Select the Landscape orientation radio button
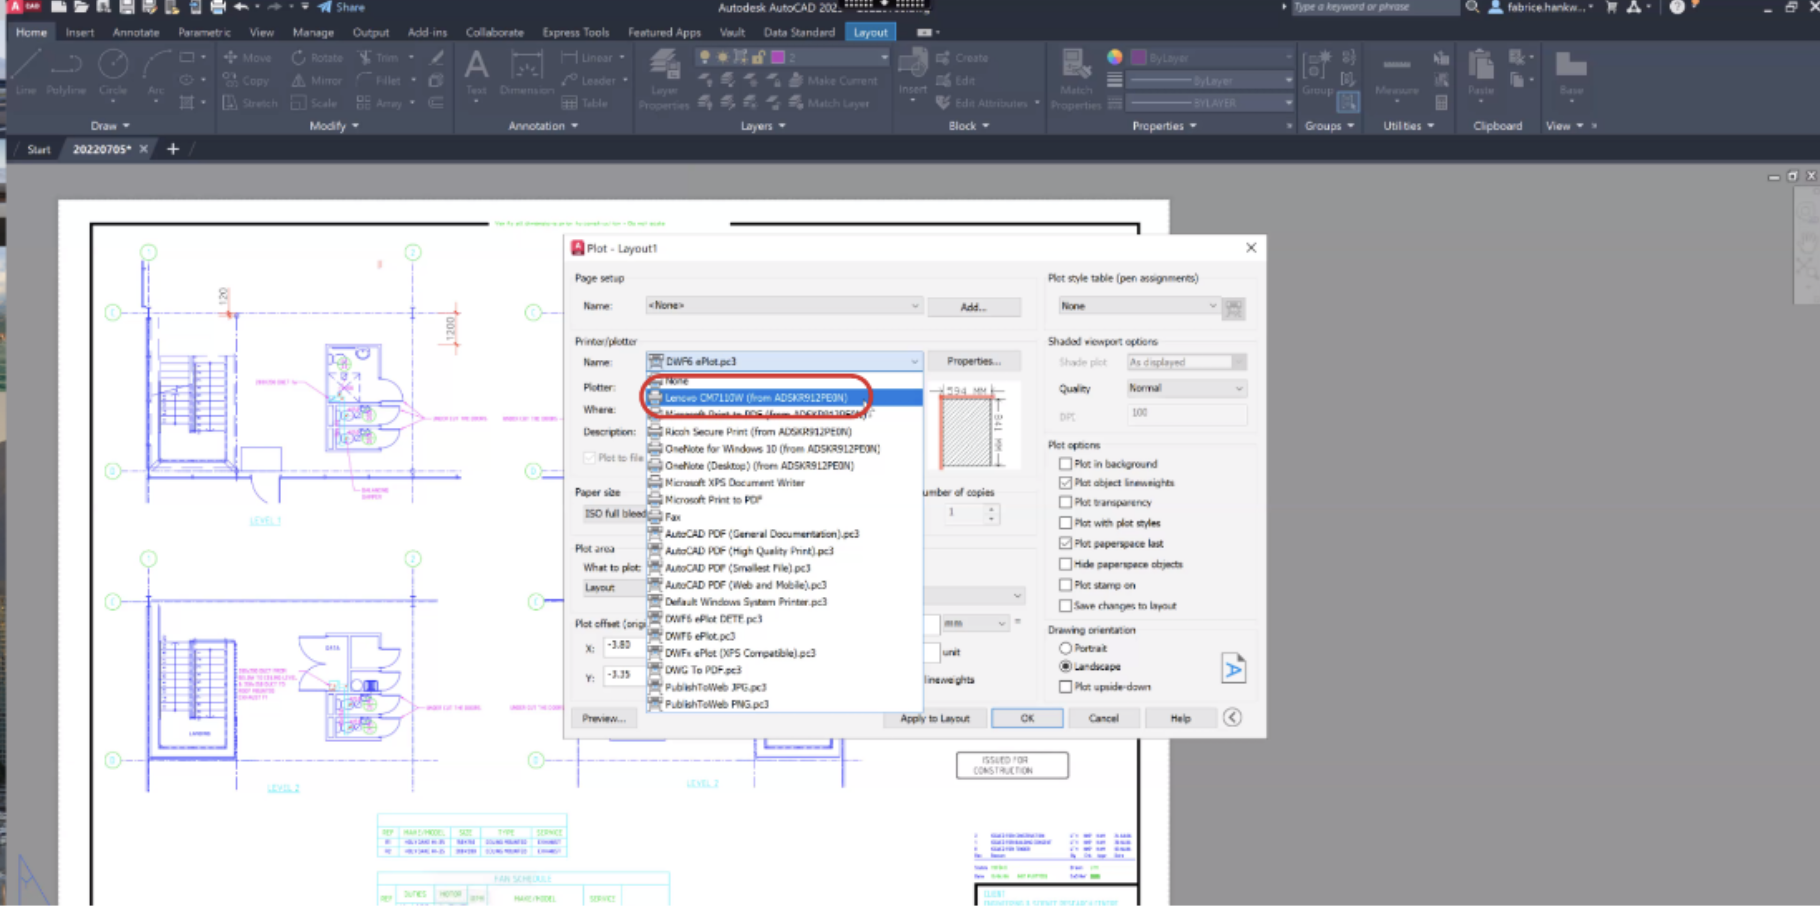This screenshot has height=908, width=1820. coord(1065,667)
